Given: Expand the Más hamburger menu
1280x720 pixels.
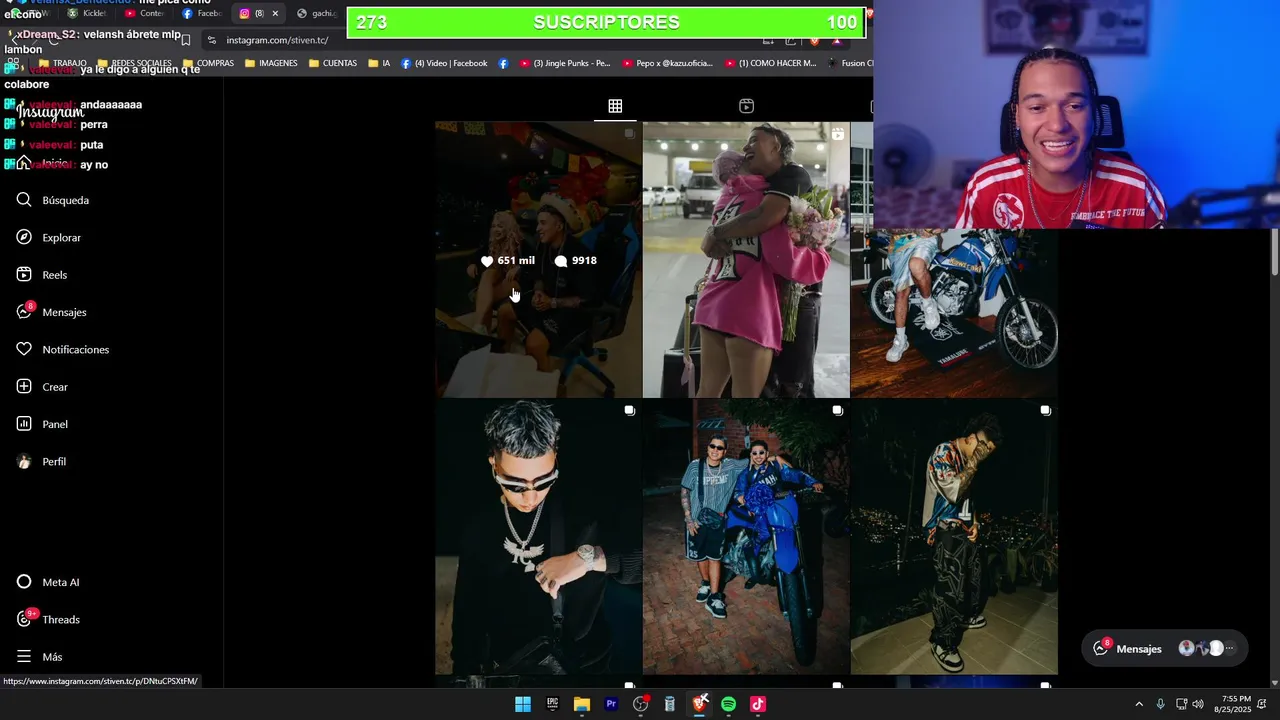Looking at the screenshot, I should pos(25,657).
